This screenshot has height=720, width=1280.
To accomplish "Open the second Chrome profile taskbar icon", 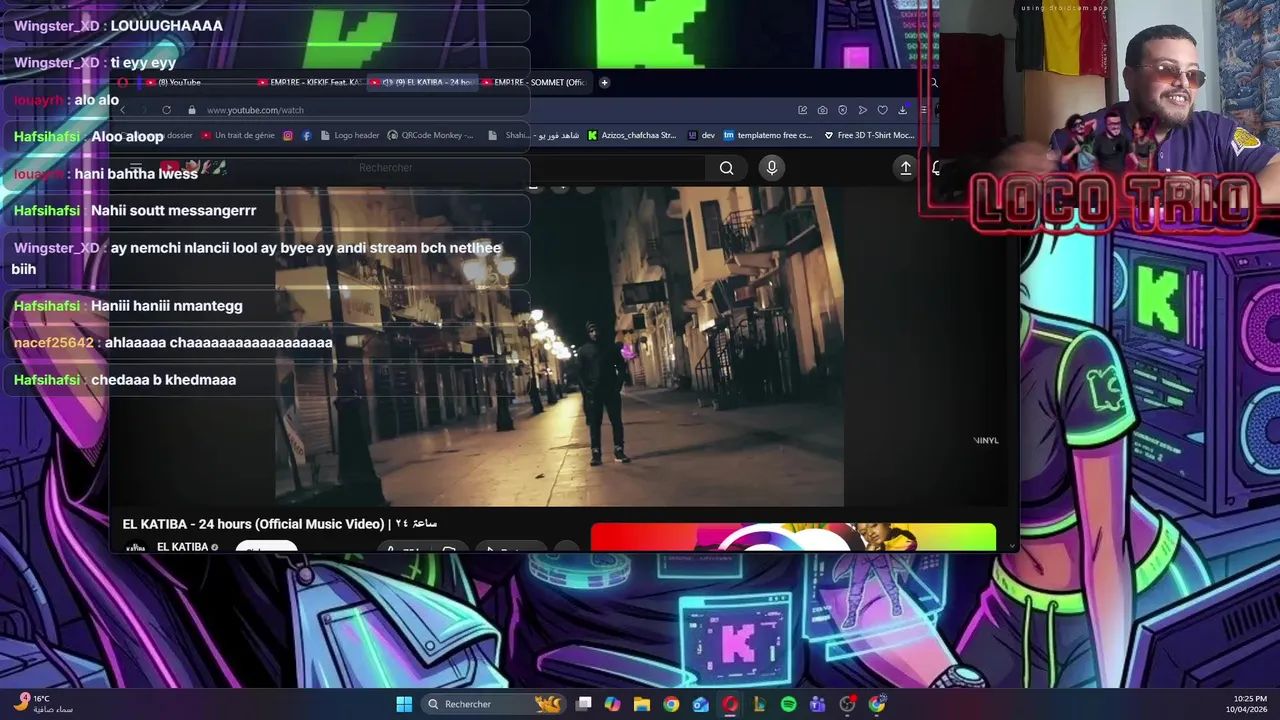I will pyautogui.click(x=877, y=704).
